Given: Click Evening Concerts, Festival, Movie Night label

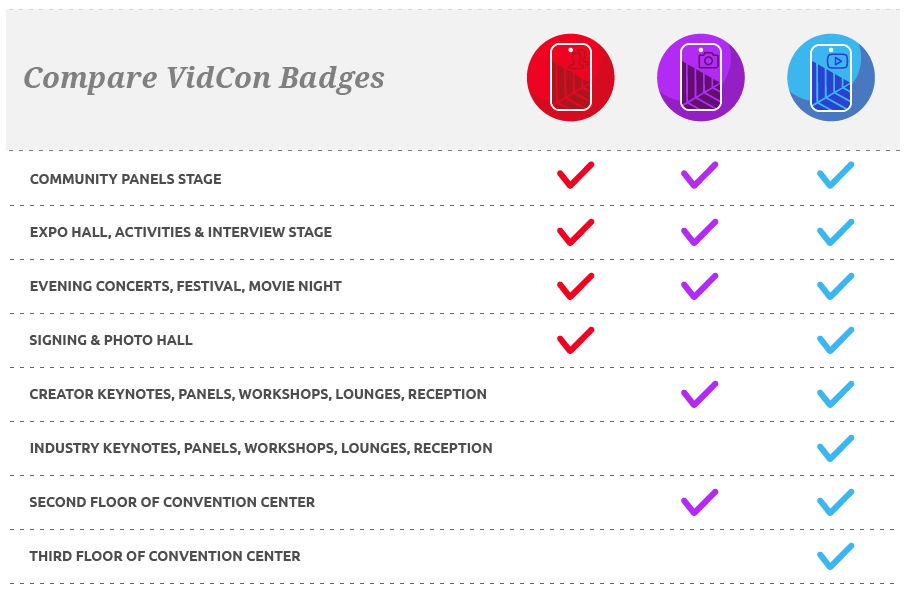Looking at the screenshot, I should coord(186,287).
